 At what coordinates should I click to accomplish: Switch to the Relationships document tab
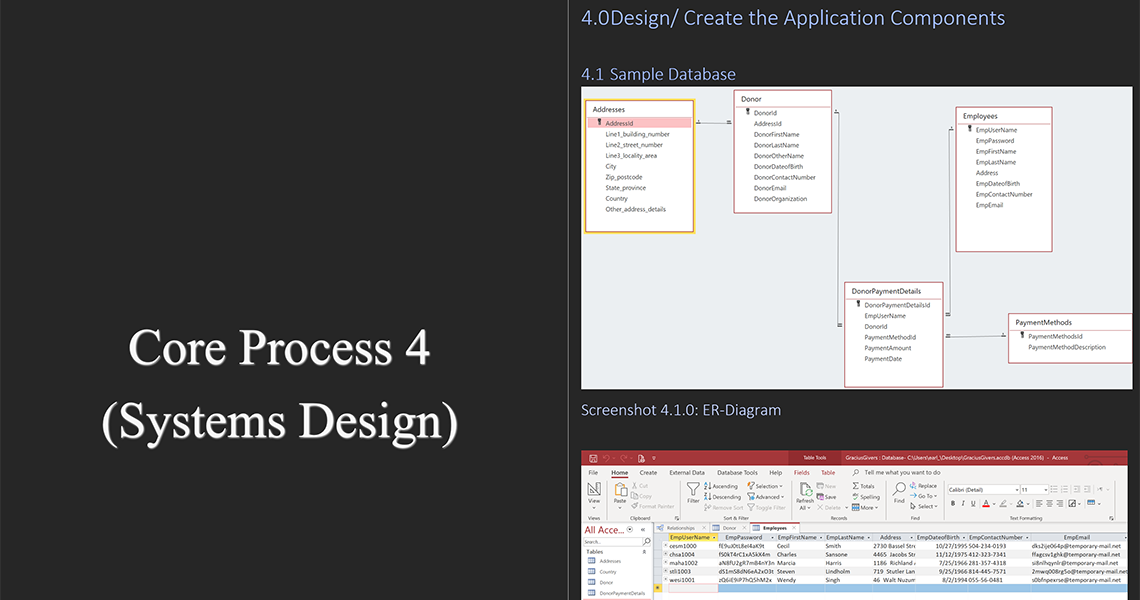pyautogui.click(x=681, y=528)
